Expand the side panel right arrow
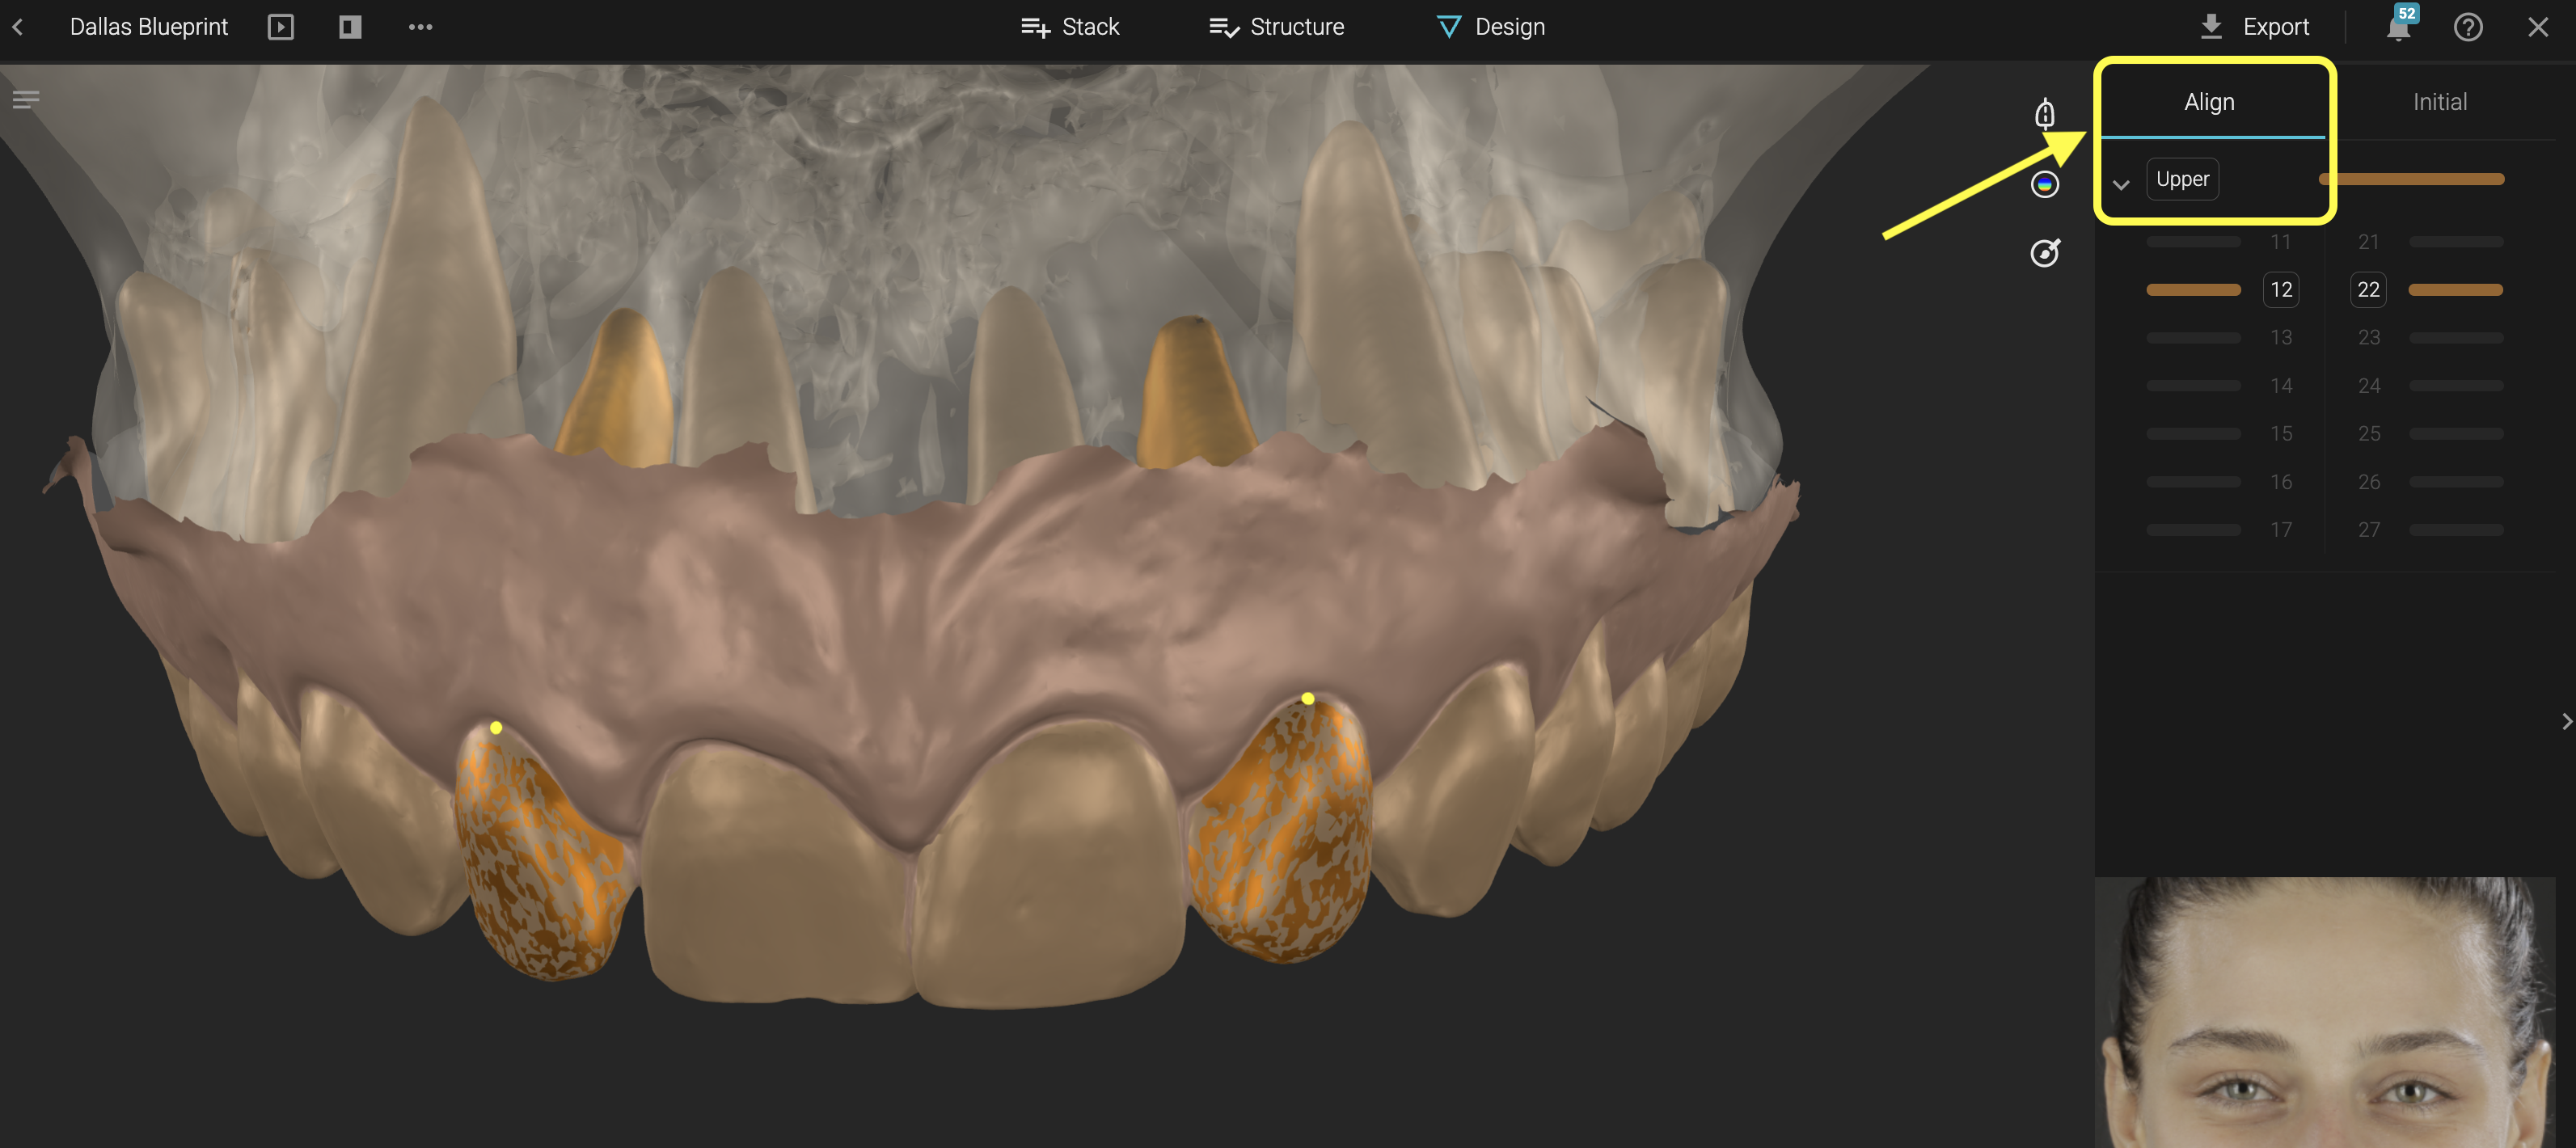Image resolution: width=2576 pixels, height=1148 pixels. (x=2566, y=721)
